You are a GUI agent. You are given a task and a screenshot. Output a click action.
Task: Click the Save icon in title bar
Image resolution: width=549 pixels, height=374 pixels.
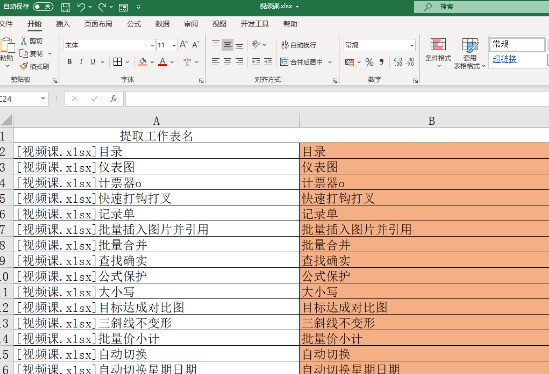[x=65, y=7]
